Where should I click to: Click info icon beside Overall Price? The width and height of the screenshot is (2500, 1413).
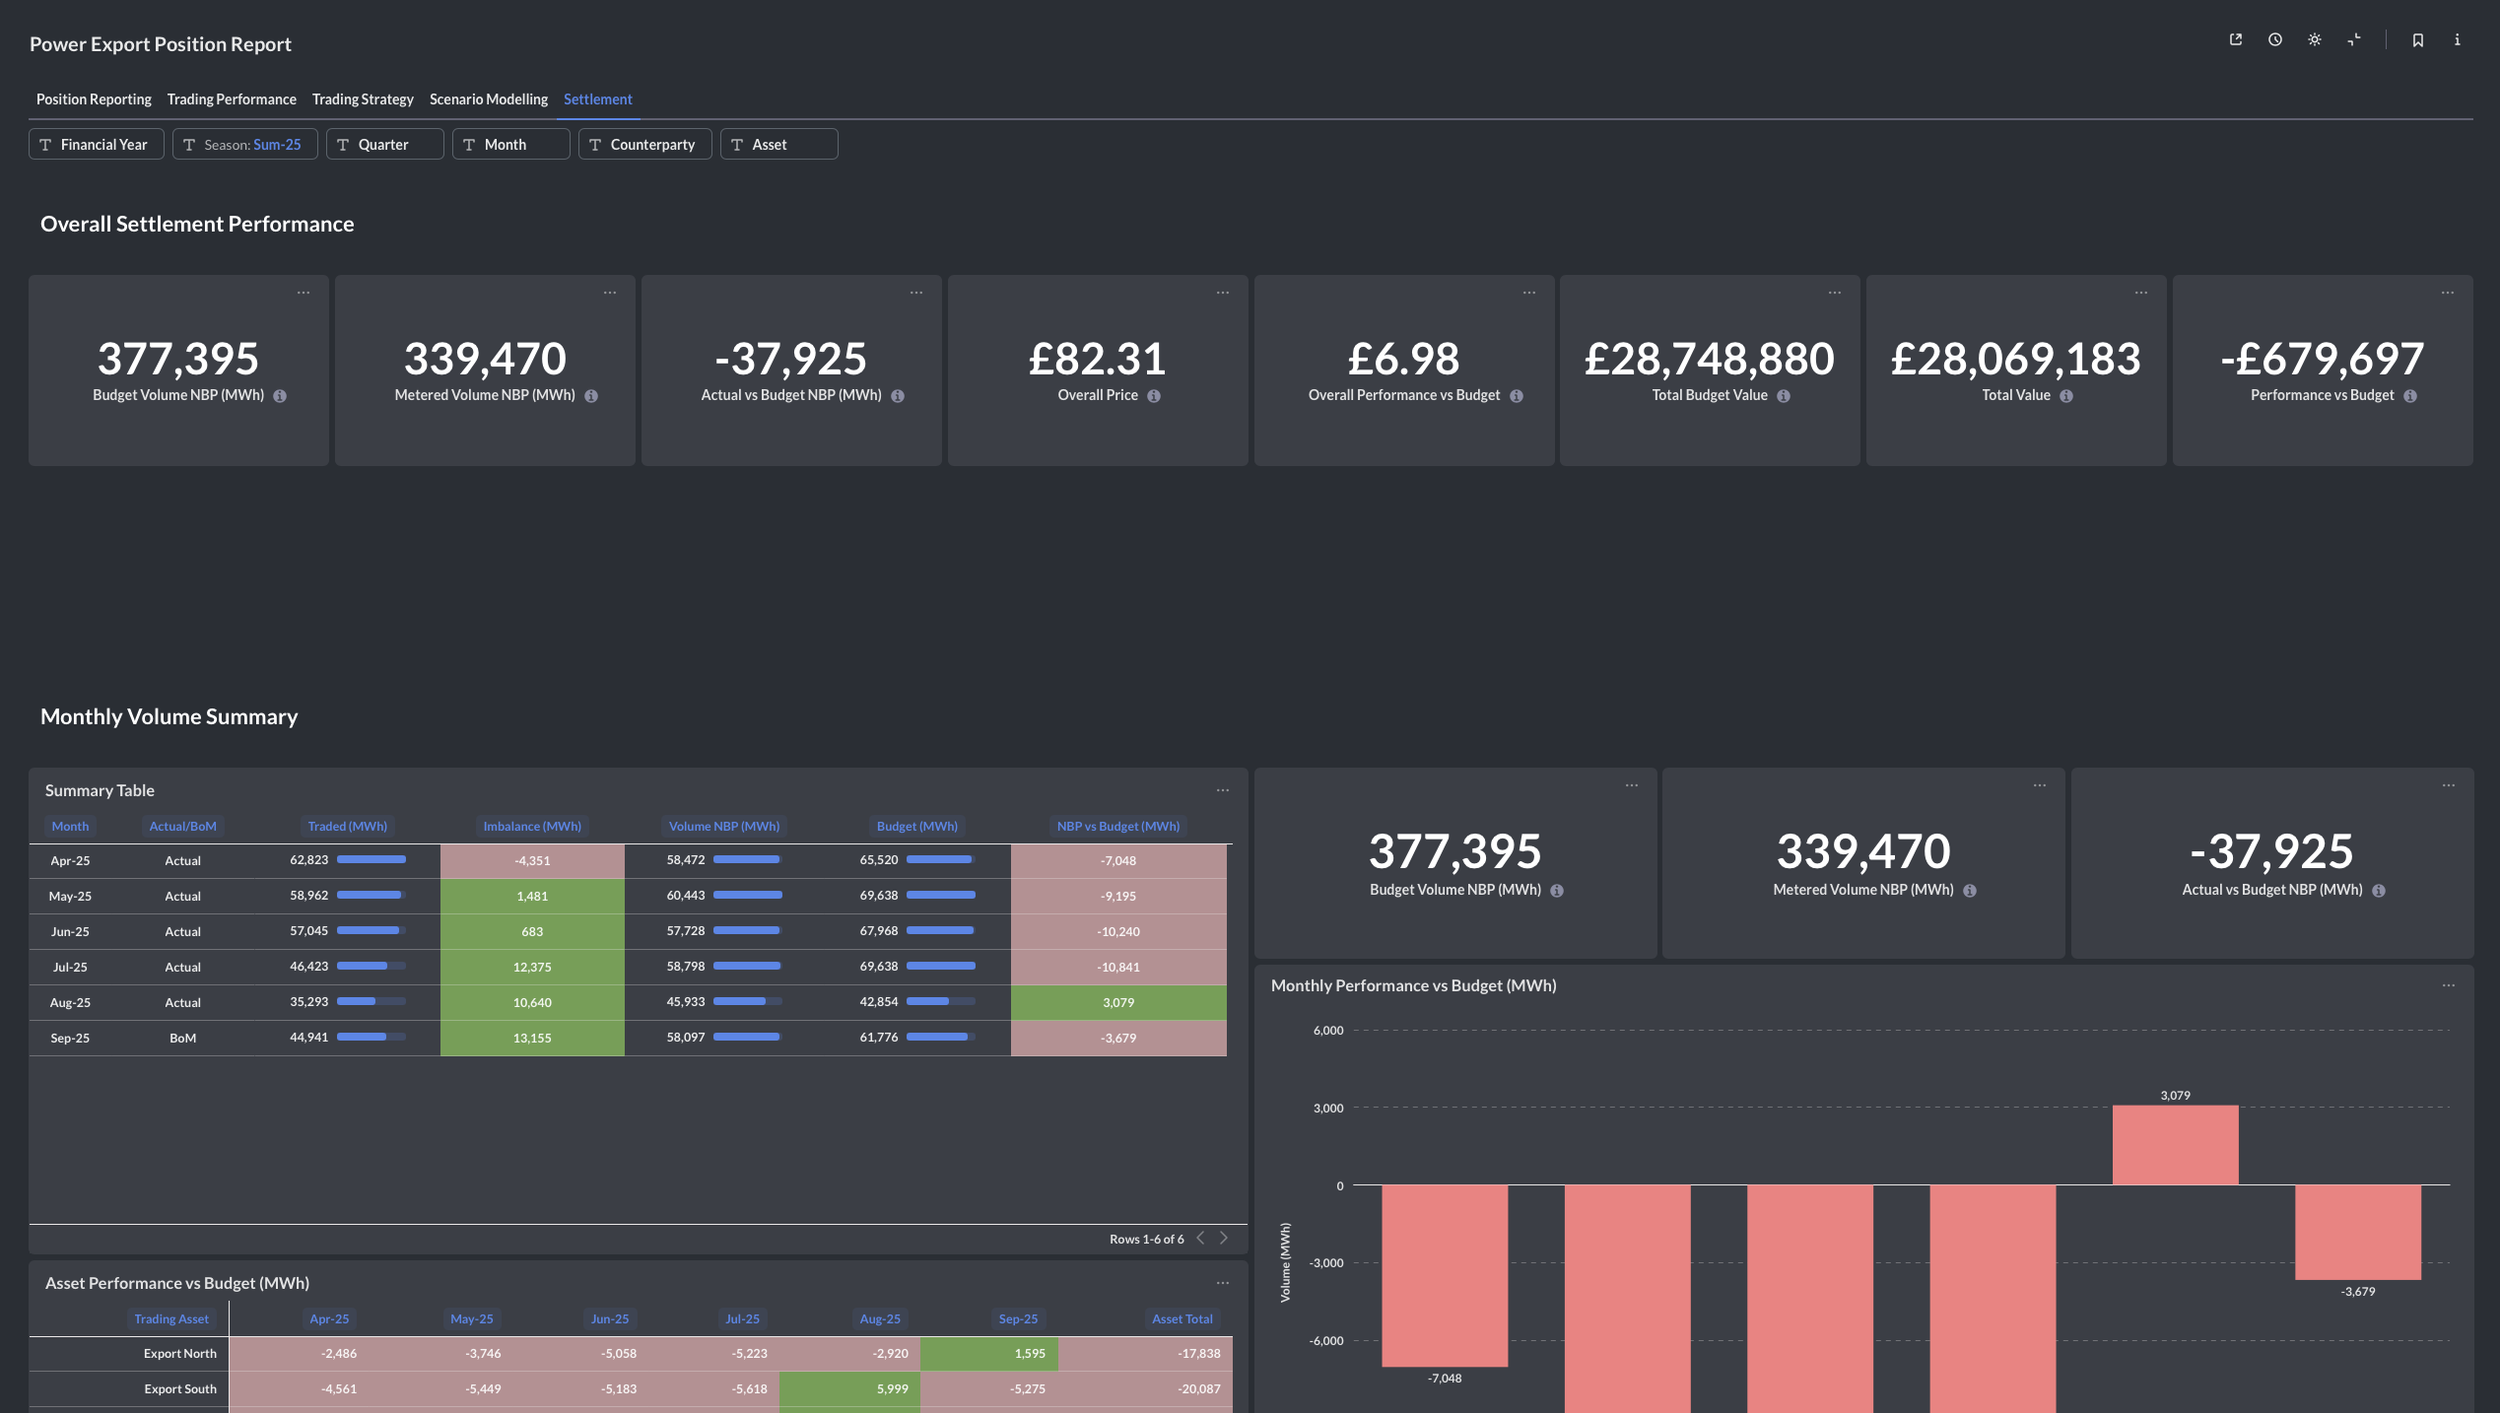click(x=1154, y=396)
